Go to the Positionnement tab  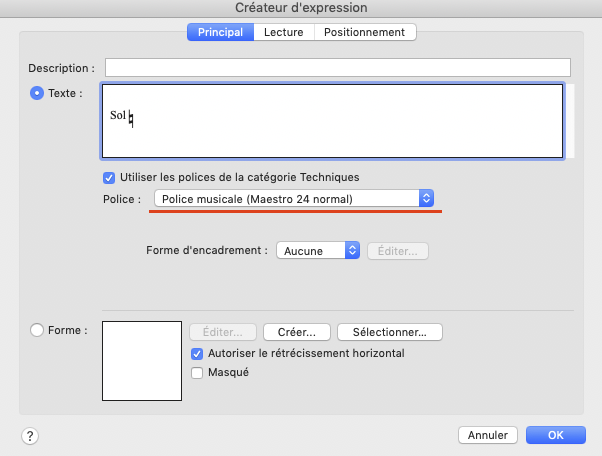coord(364,32)
